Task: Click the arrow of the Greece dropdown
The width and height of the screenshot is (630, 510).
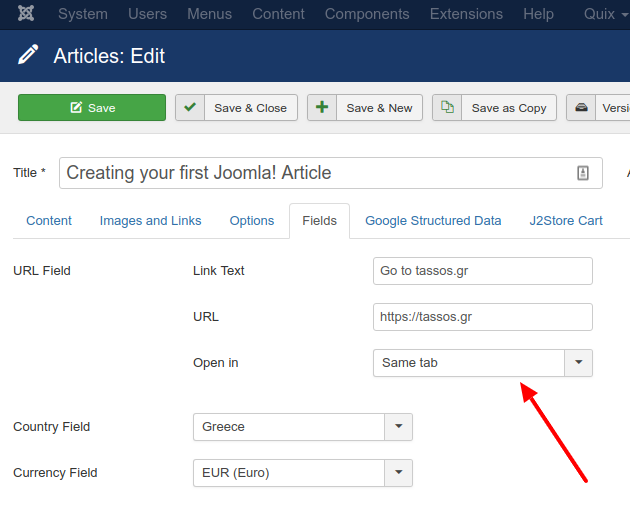Action: pos(399,427)
